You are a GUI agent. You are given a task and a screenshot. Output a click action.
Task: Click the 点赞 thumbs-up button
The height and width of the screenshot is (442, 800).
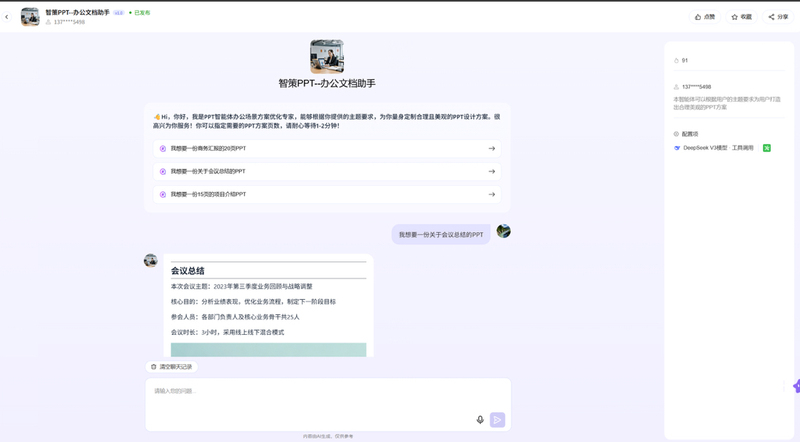pos(705,17)
